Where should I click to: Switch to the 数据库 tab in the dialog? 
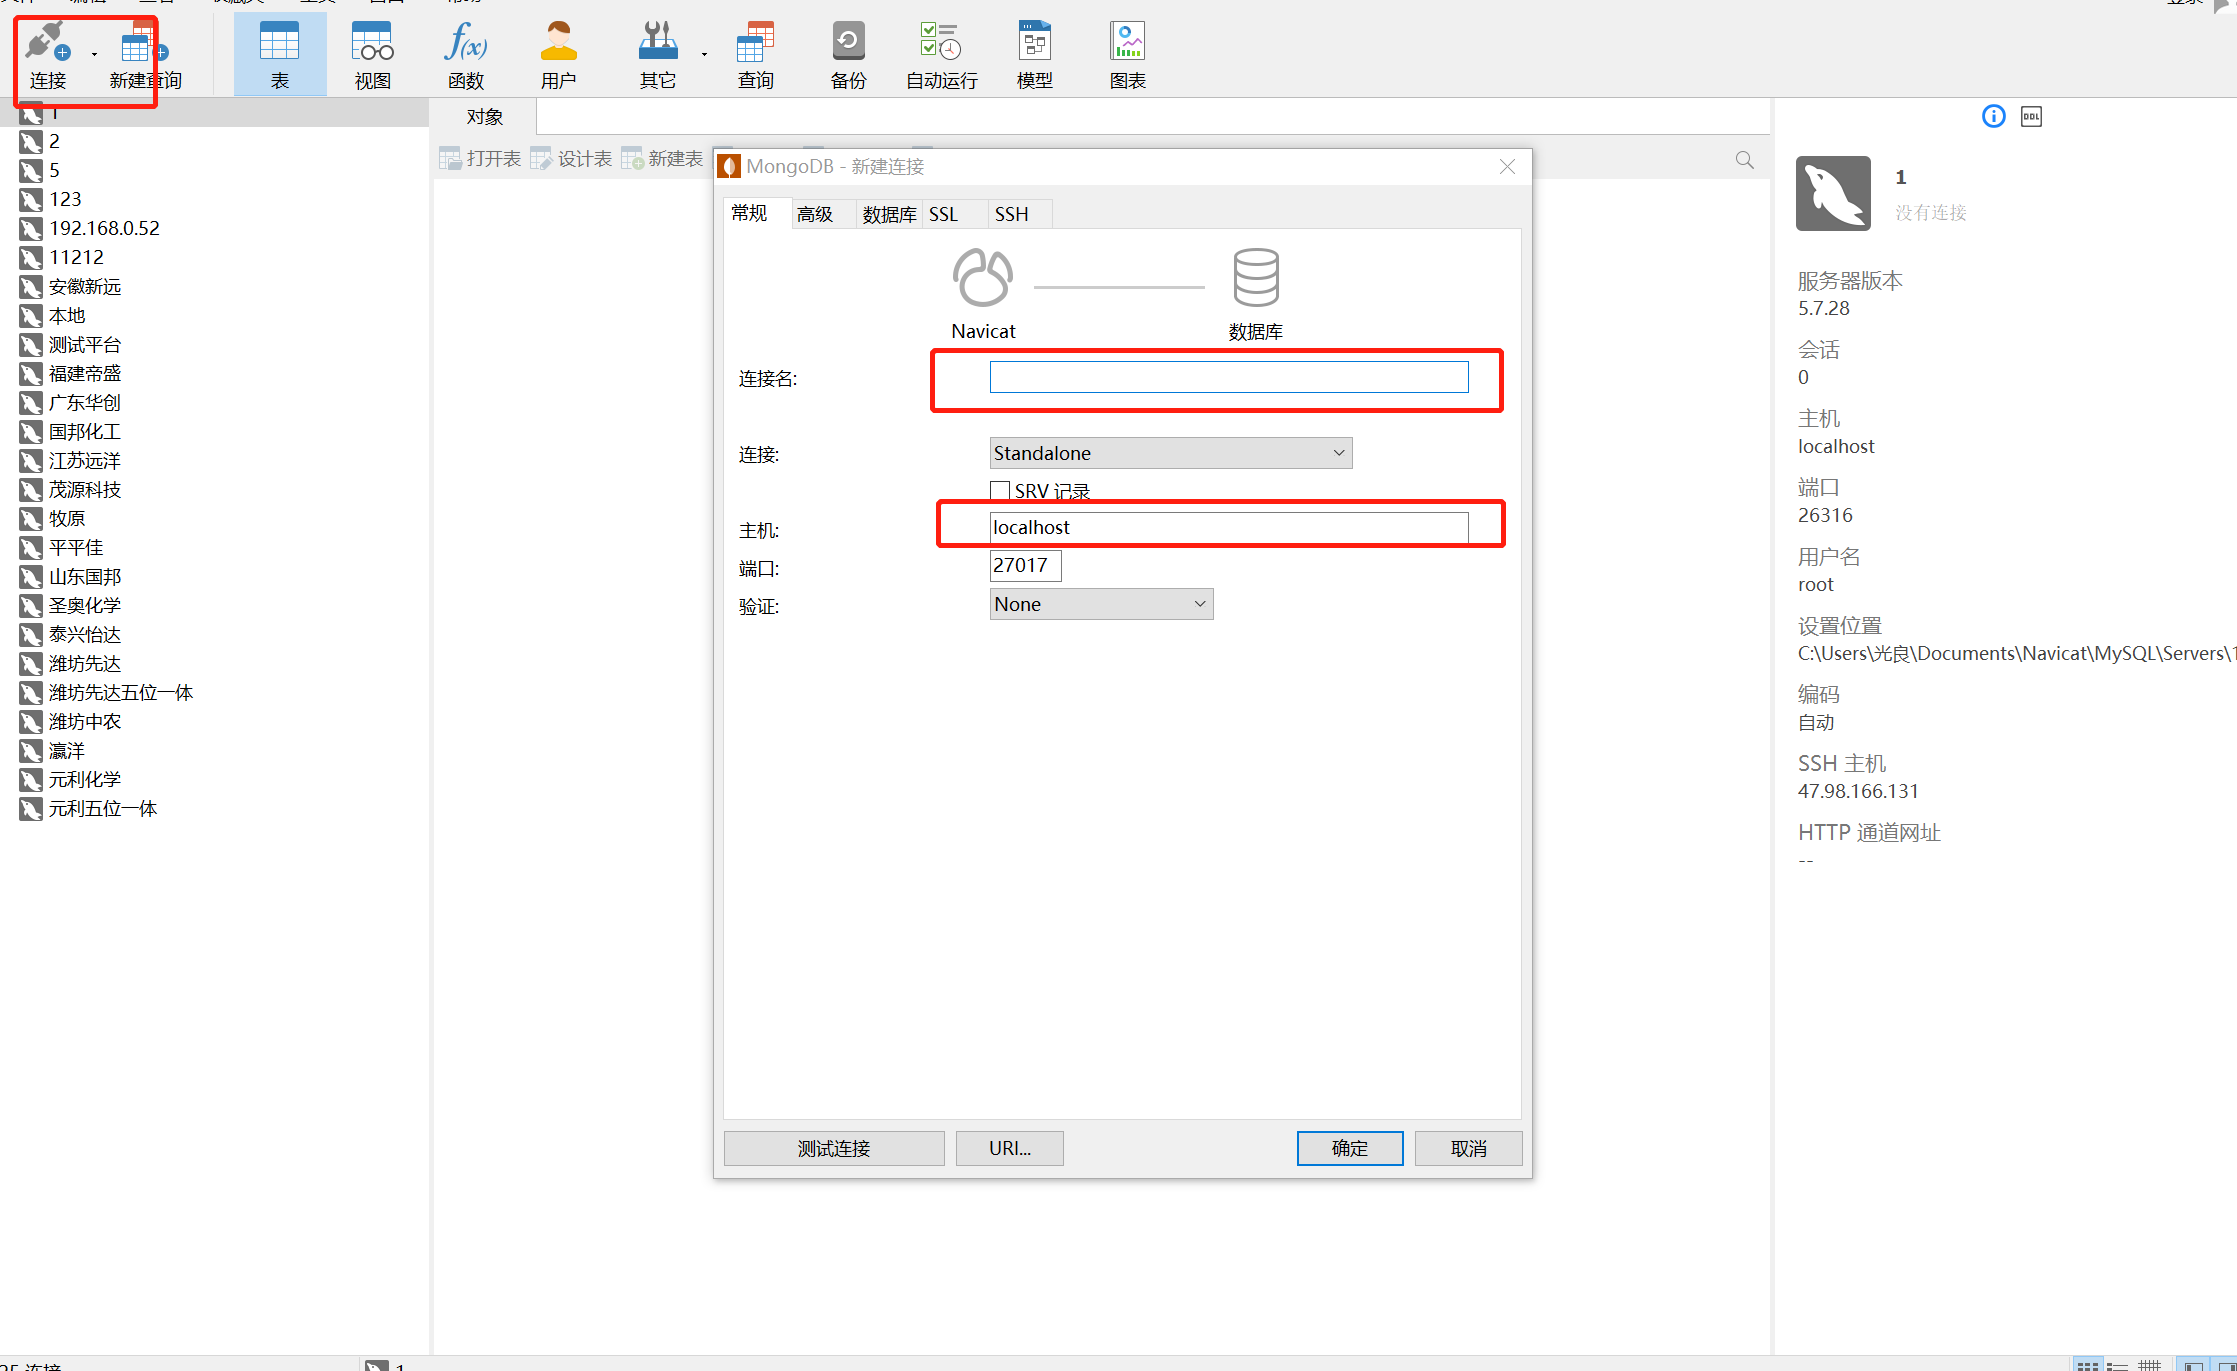889,214
